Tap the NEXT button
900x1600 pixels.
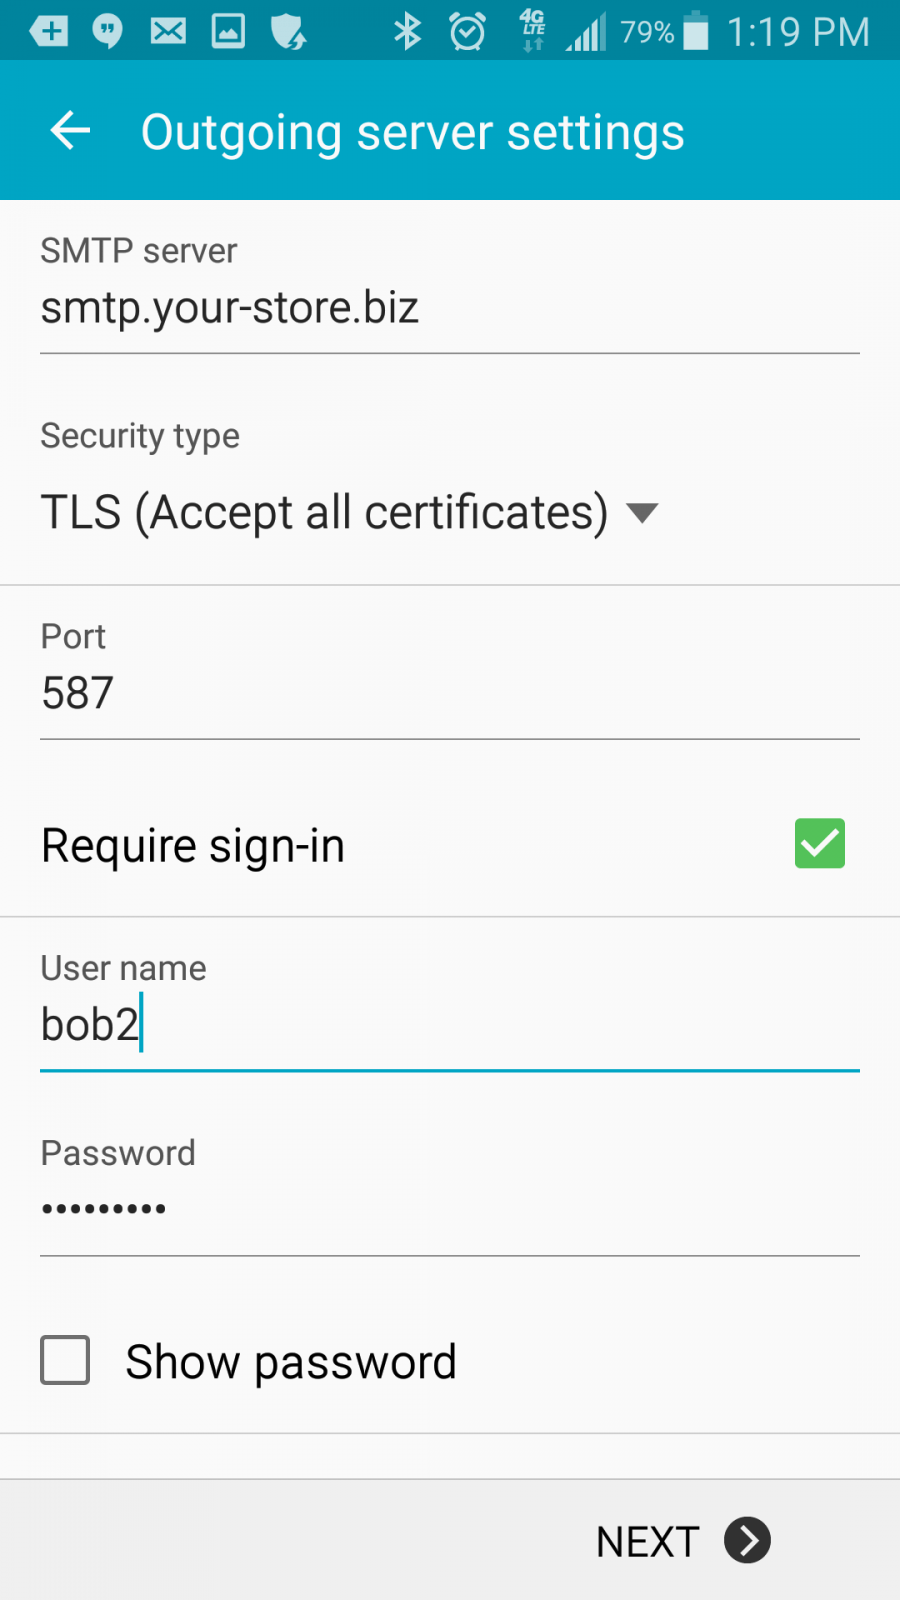click(x=684, y=1540)
